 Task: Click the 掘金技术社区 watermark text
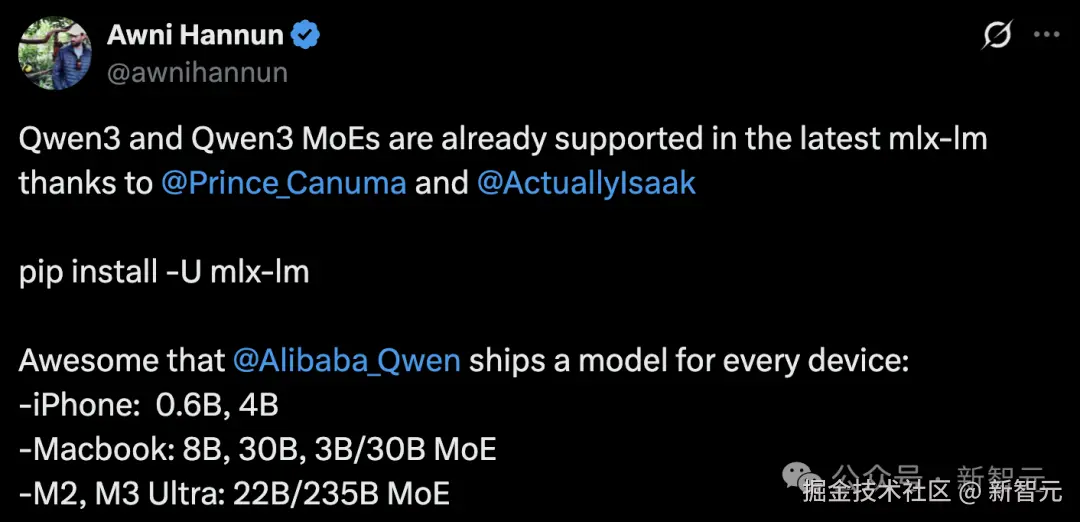(x=874, y=491)
